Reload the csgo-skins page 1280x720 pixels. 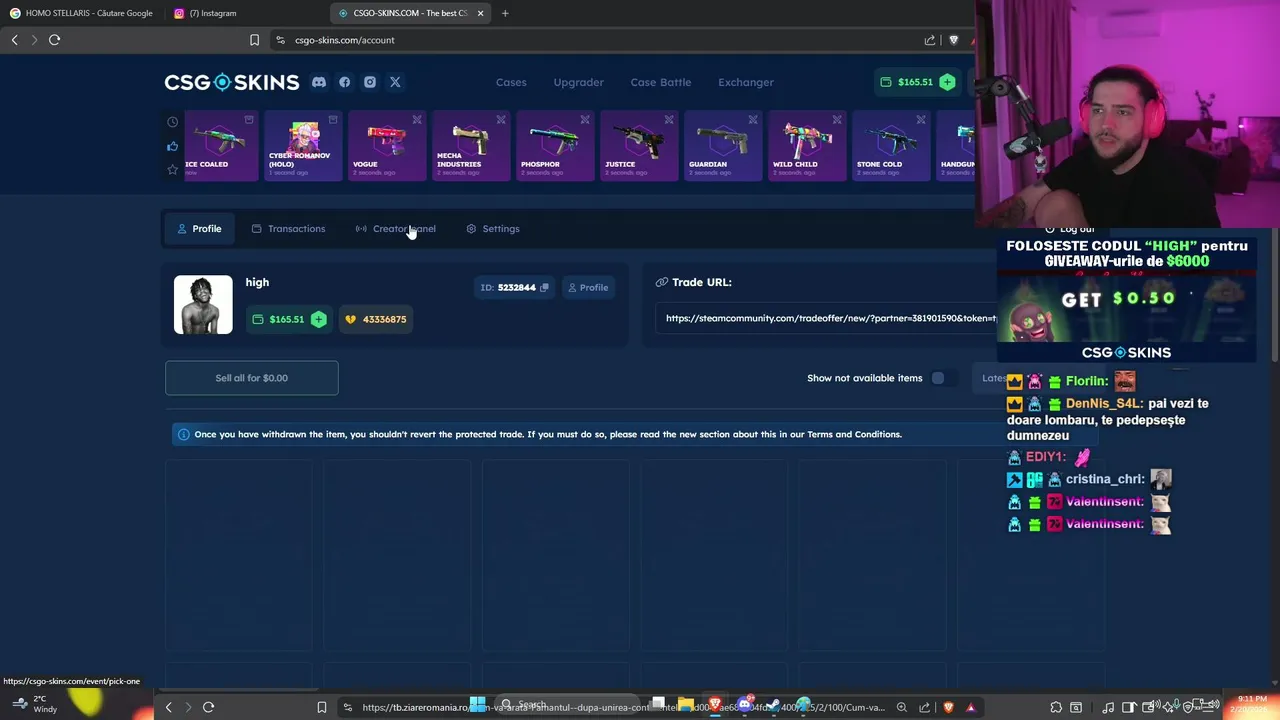coord(54,40)
